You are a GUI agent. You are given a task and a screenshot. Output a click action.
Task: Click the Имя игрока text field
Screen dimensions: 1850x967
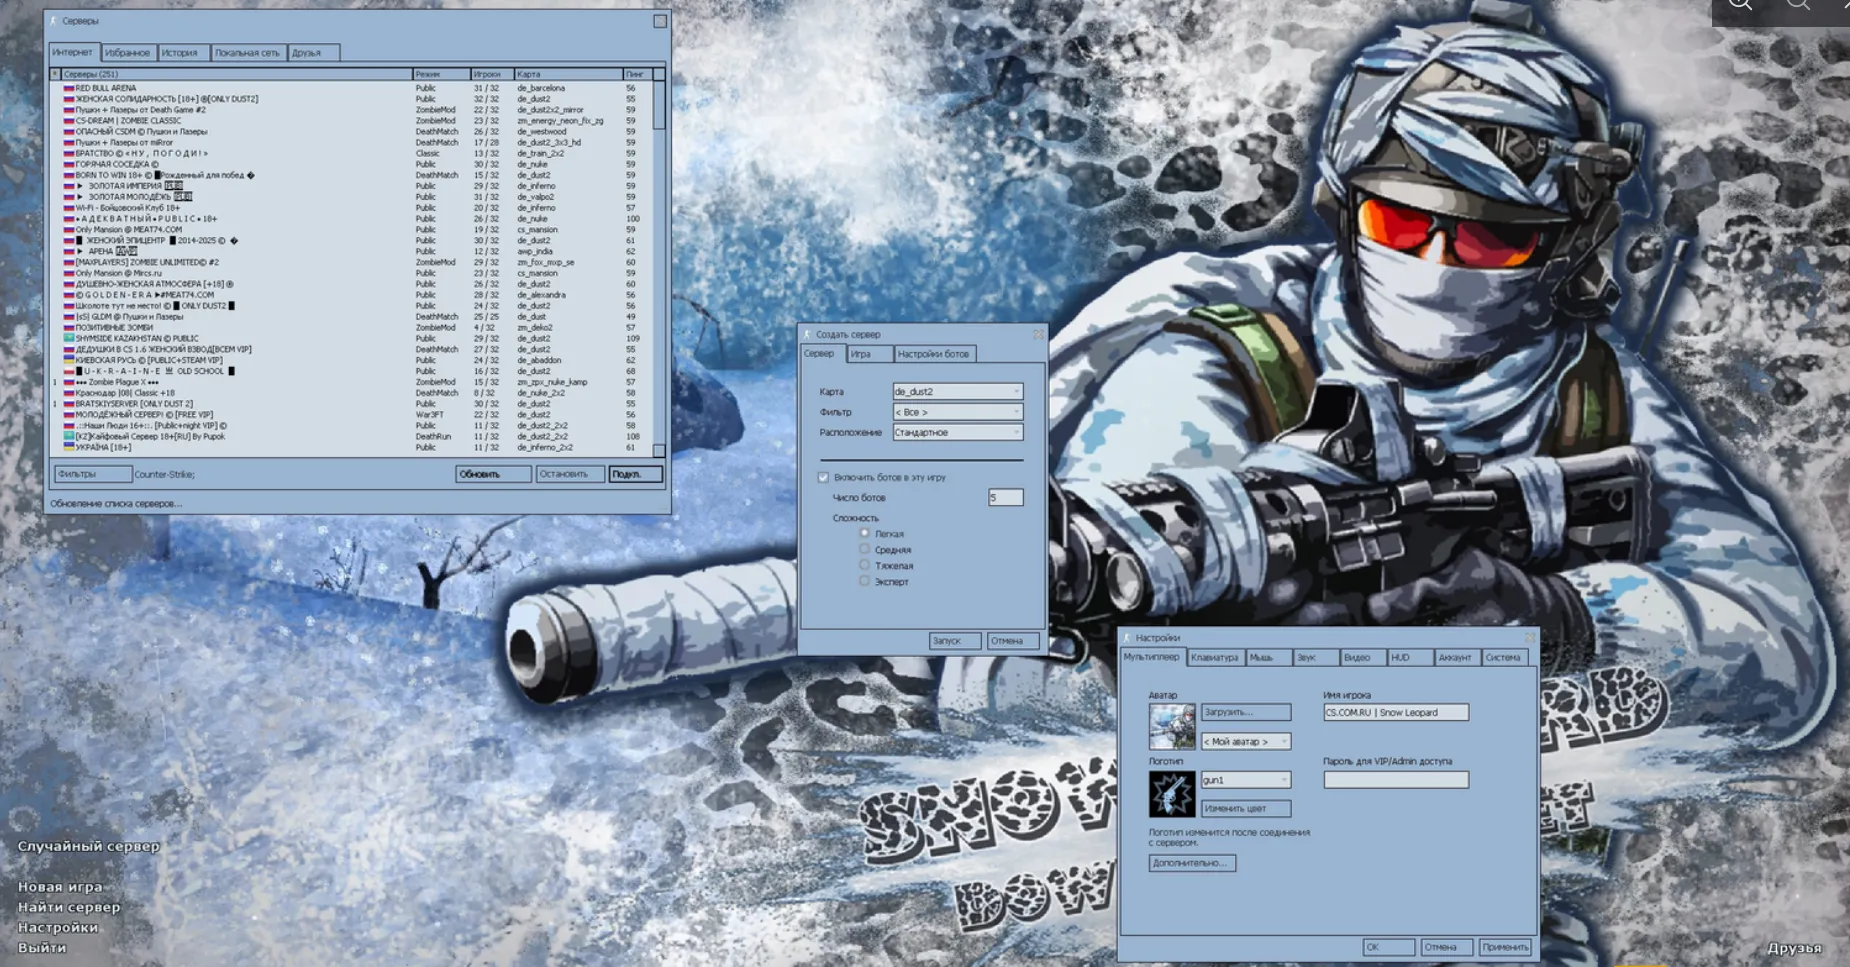point(1395,713)
